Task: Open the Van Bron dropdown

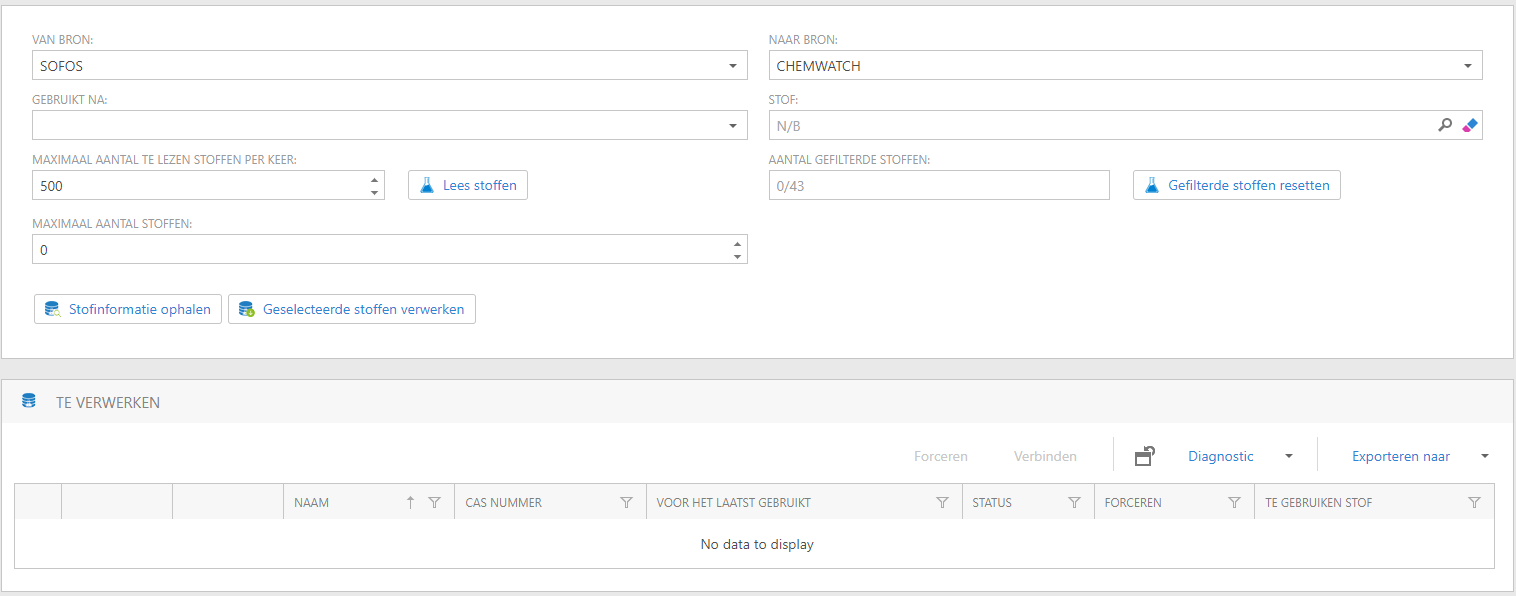Action: pyautogui.click(x=732, y=66)
